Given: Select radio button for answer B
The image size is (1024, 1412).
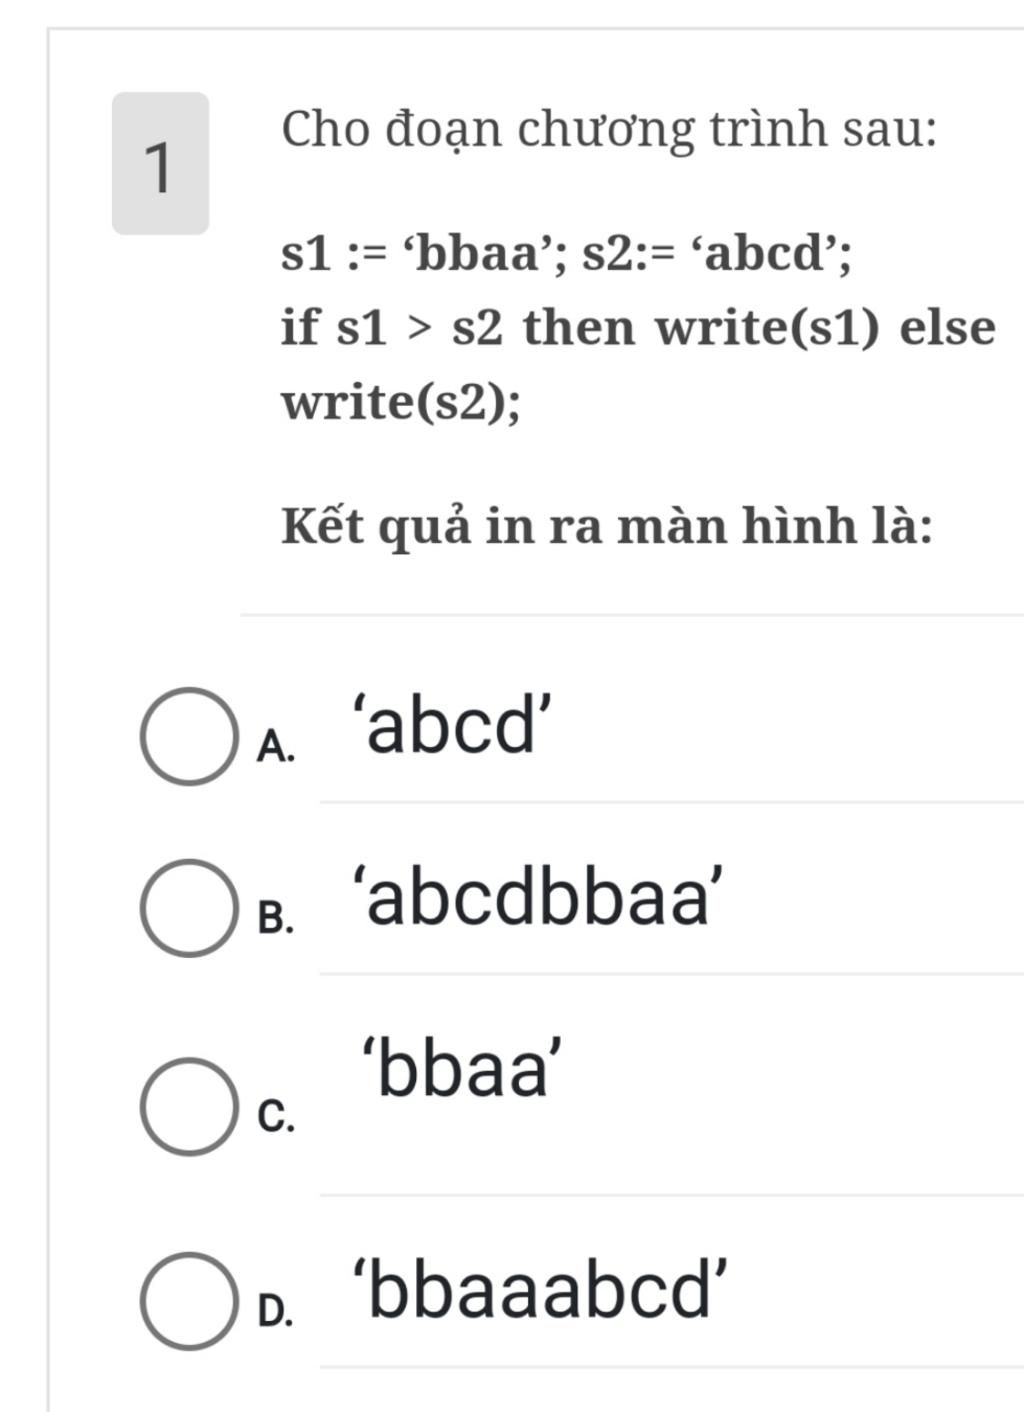Looking at the screenshot, I should tap(188, 908).
